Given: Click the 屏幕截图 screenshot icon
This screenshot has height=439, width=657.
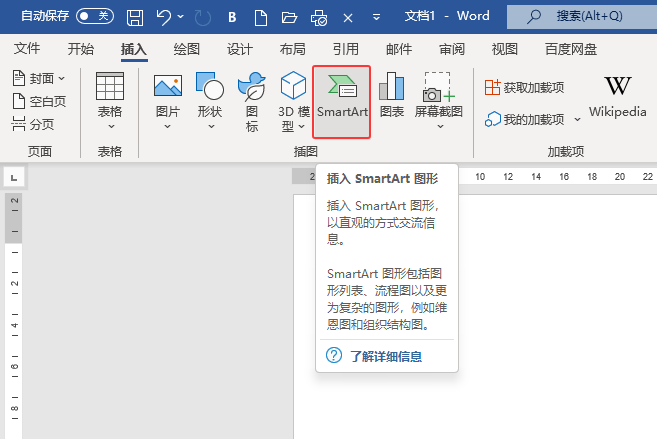Looking at the screenshot, I should 439,87.
